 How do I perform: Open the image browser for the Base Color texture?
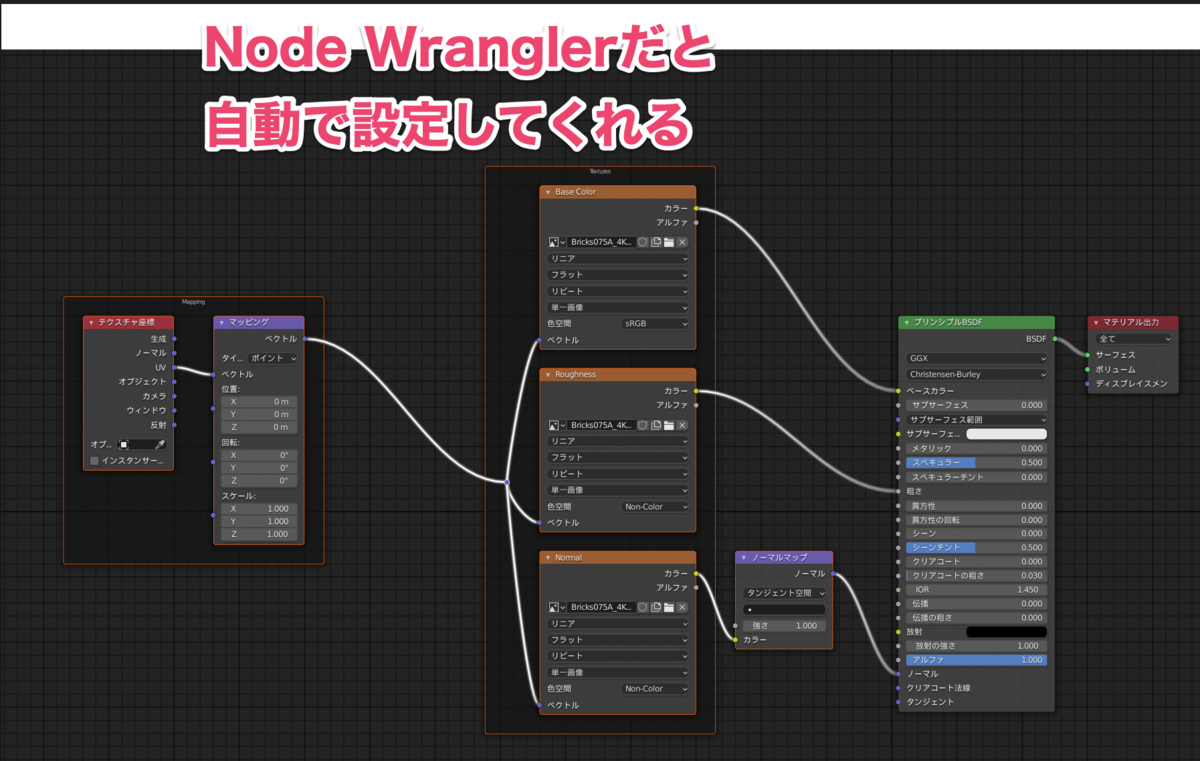554,241
